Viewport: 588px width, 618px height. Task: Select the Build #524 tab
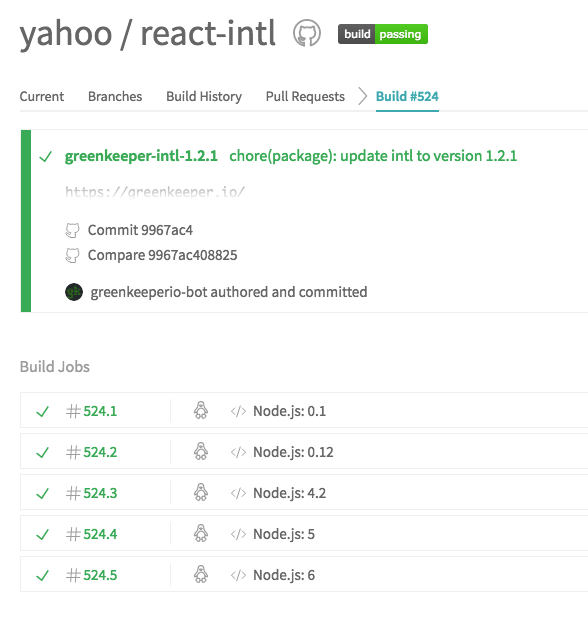pos(407,97)
